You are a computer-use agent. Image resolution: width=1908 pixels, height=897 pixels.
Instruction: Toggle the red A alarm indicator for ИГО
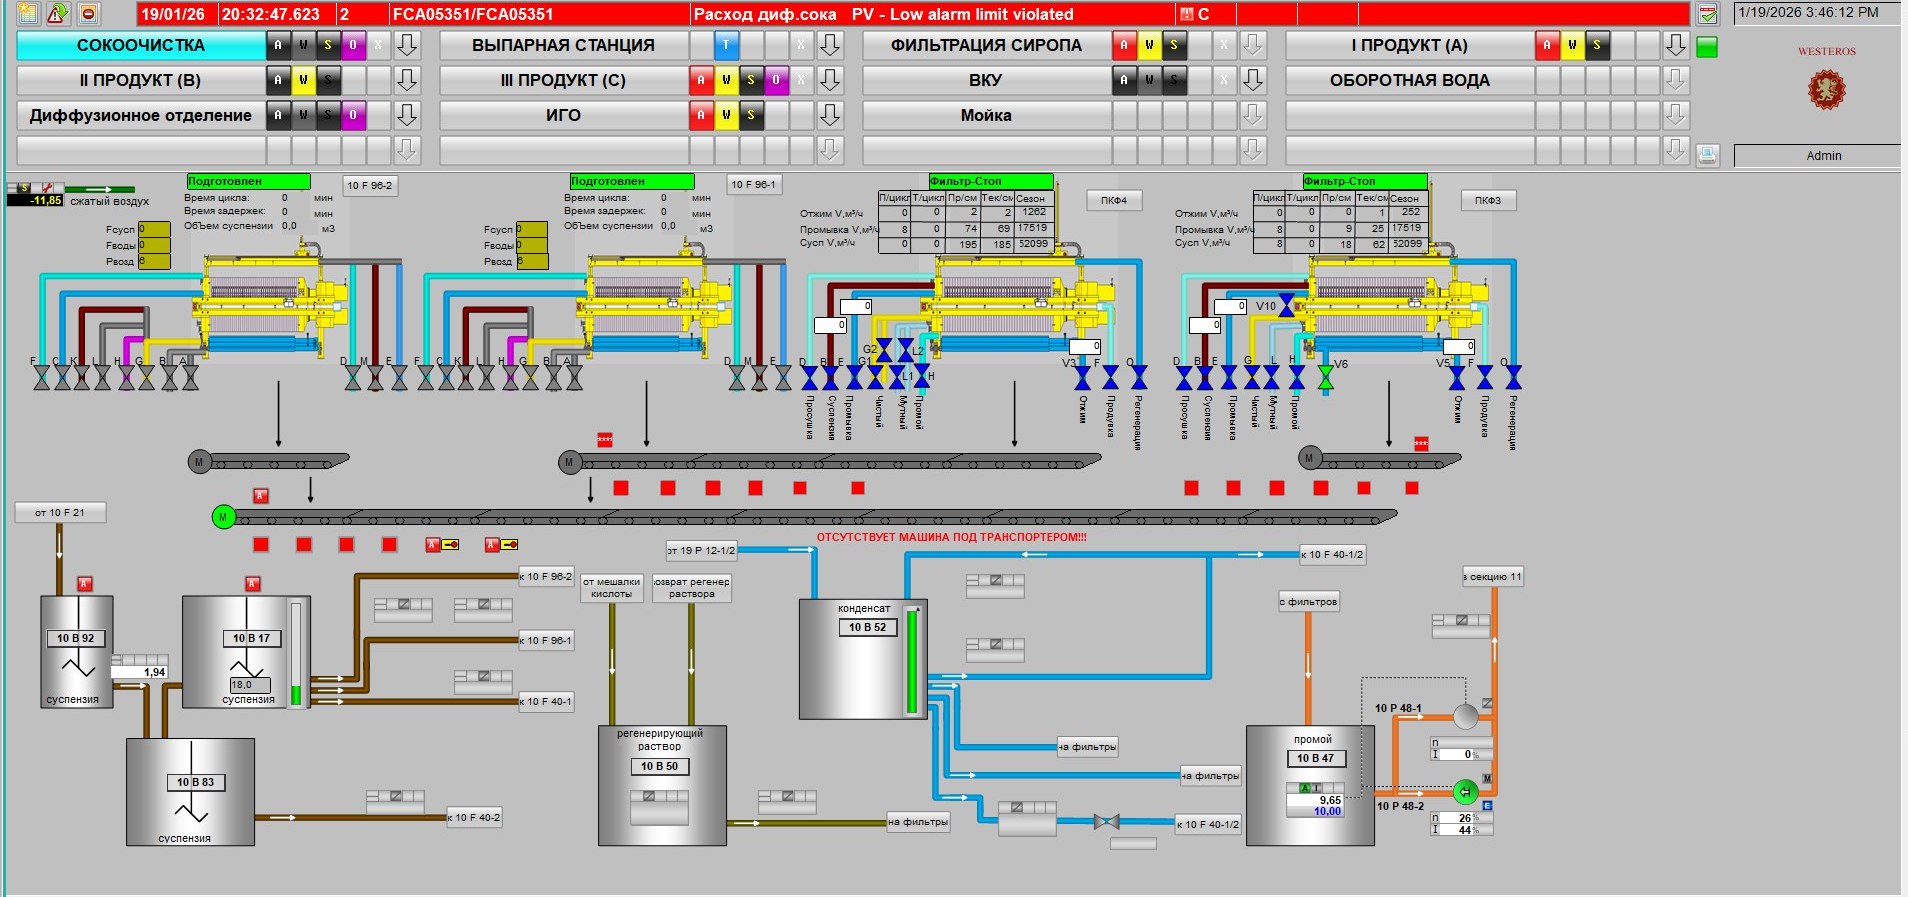[x=701, y=115]
